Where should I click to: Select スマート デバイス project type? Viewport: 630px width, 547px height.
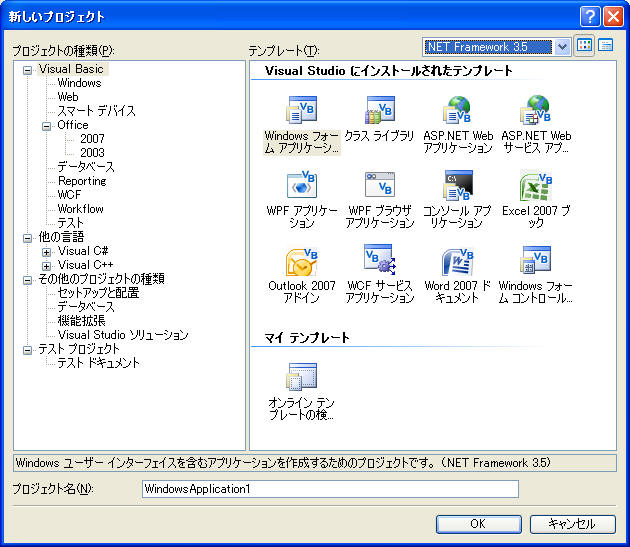click(96, 111)
